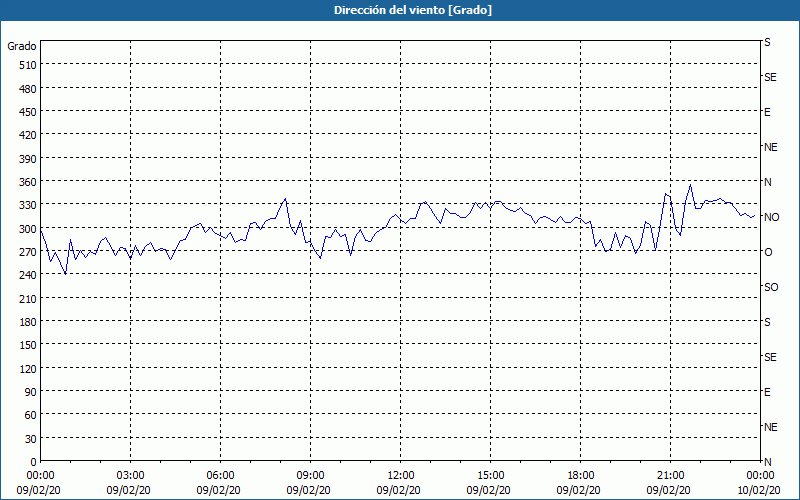800x500 pixels.
Task: Click the 390 y-axis label
Action: tap(27, 159)
